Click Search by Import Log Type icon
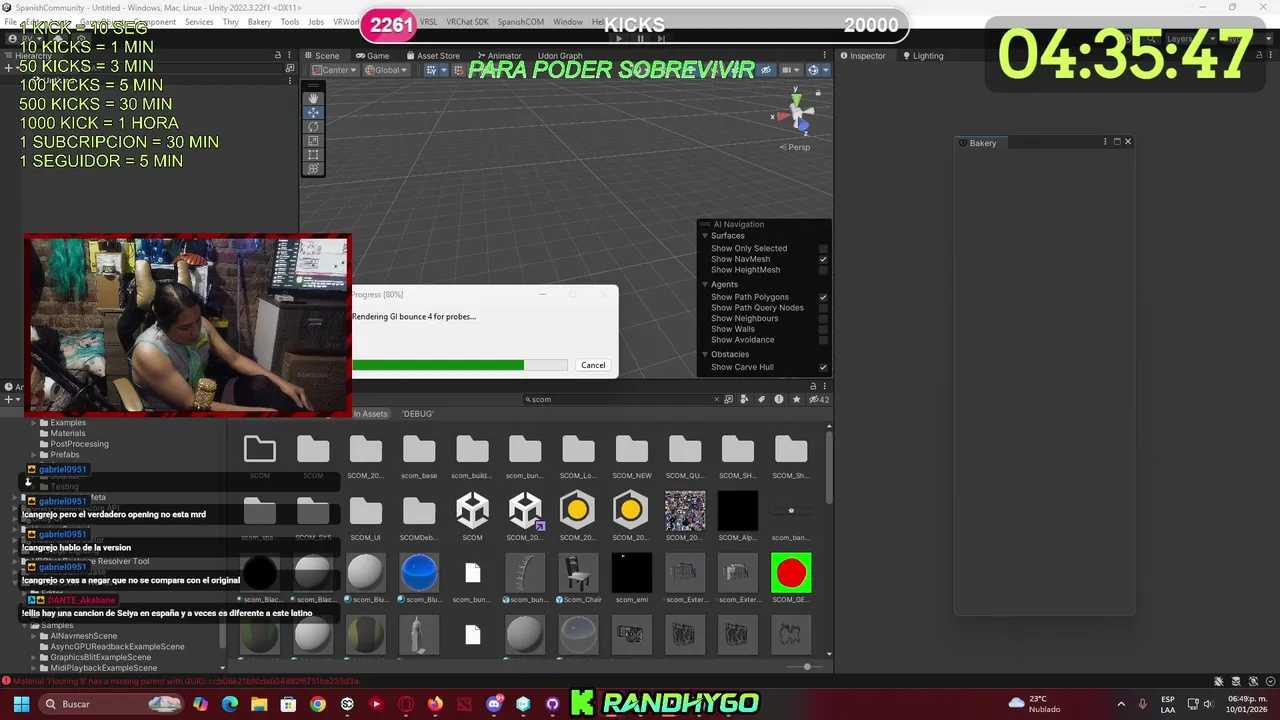The image size is (1280, 720). [x=779, y=399]
